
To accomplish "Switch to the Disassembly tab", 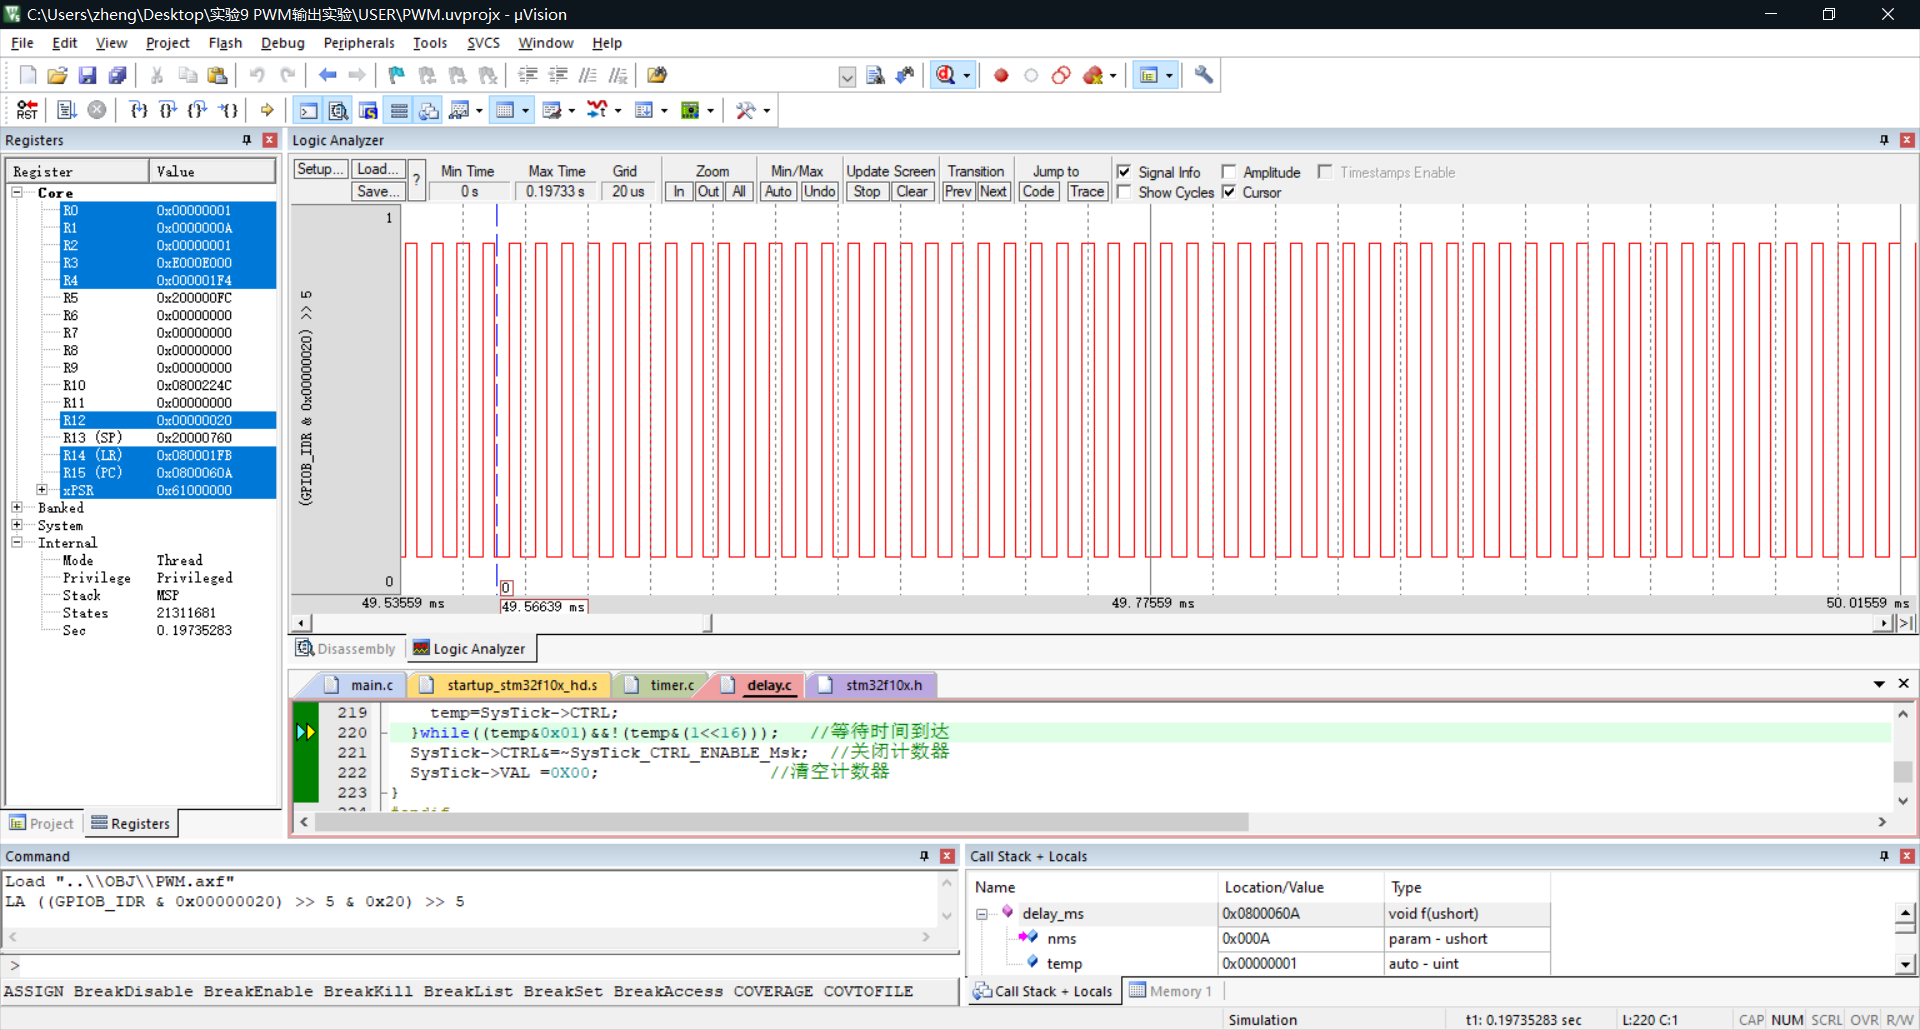I will click(x=346, y=649).
